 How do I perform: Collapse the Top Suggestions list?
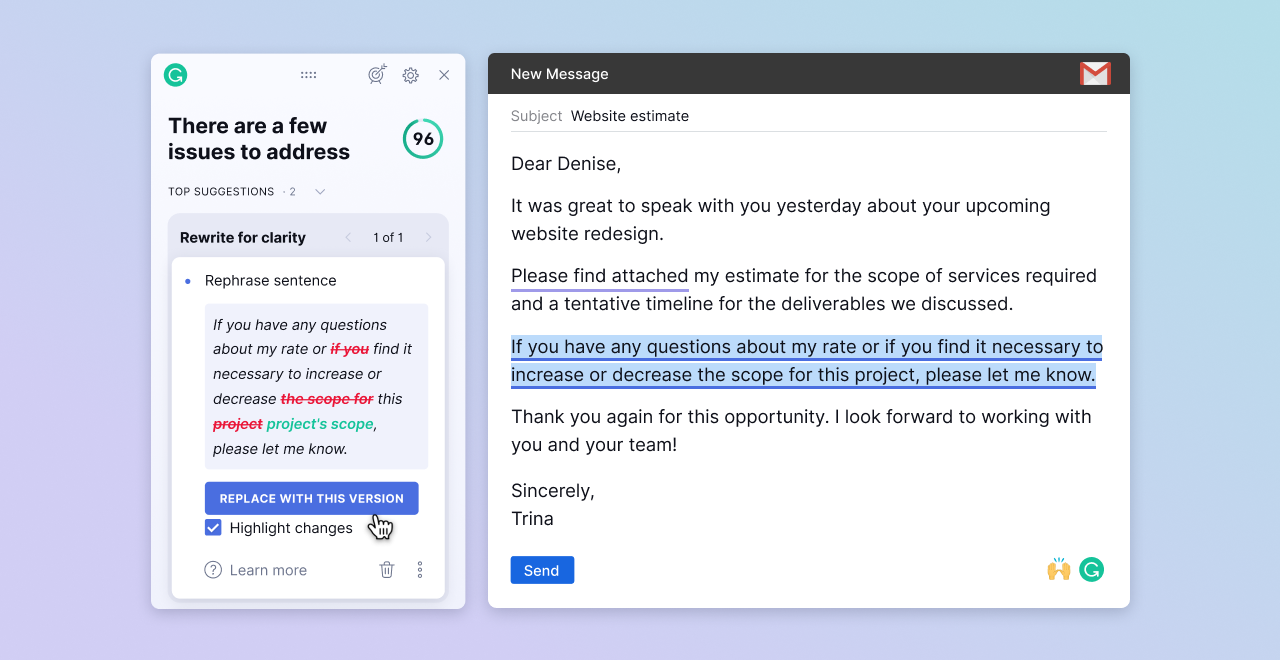click(x=319, y=191)
